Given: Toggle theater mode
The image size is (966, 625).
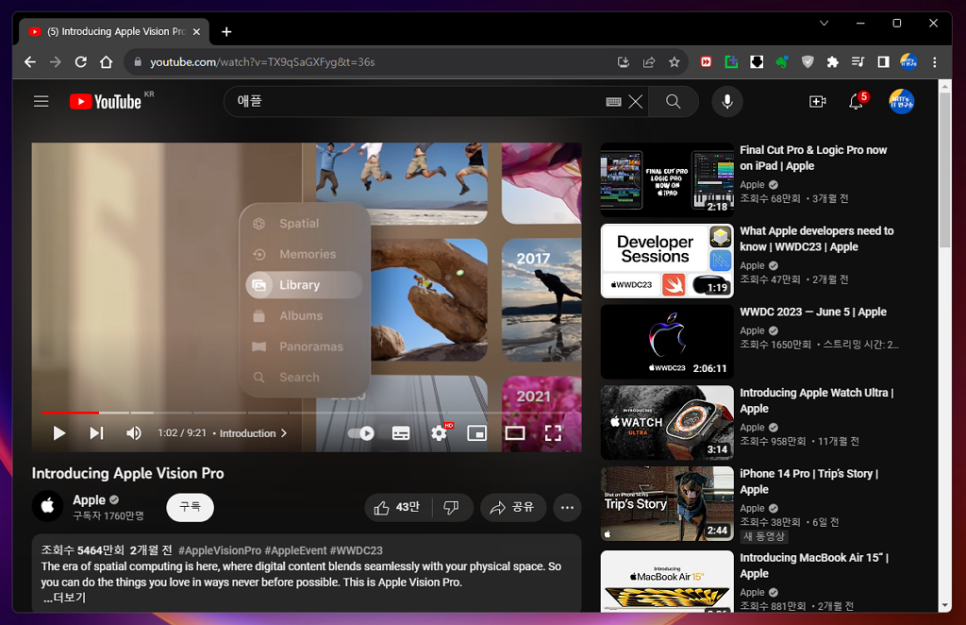Looking at the screenshot, I should point(515,433).
